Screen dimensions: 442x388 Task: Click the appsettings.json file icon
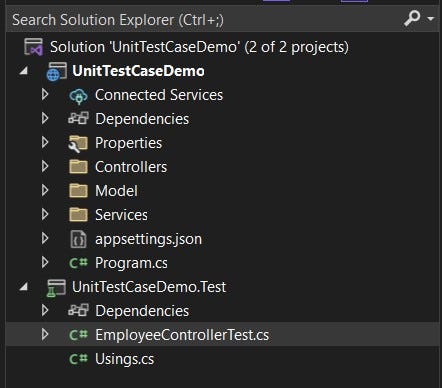tap(78, 239)
